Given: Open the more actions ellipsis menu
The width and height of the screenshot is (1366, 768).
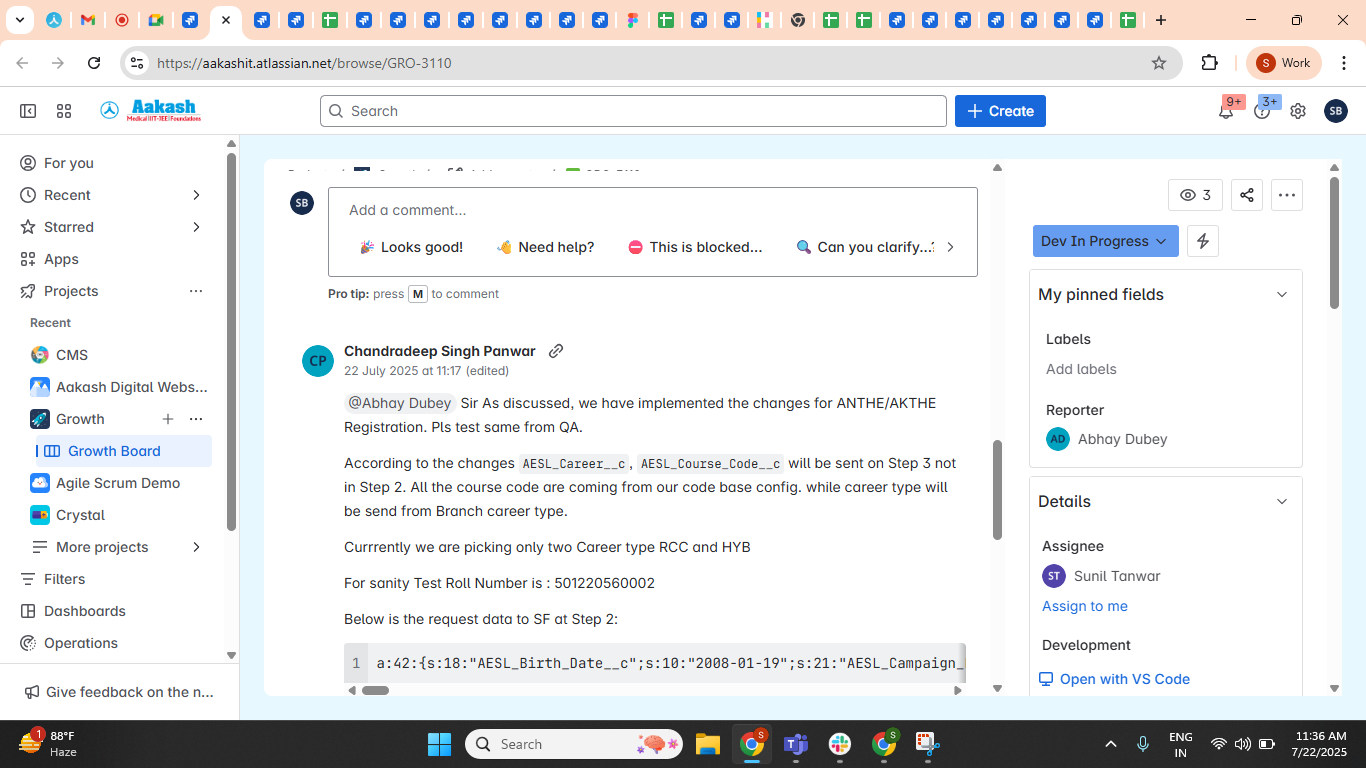Looking at the screenshot, I should pyautogui.click(x=1287, y=195).
